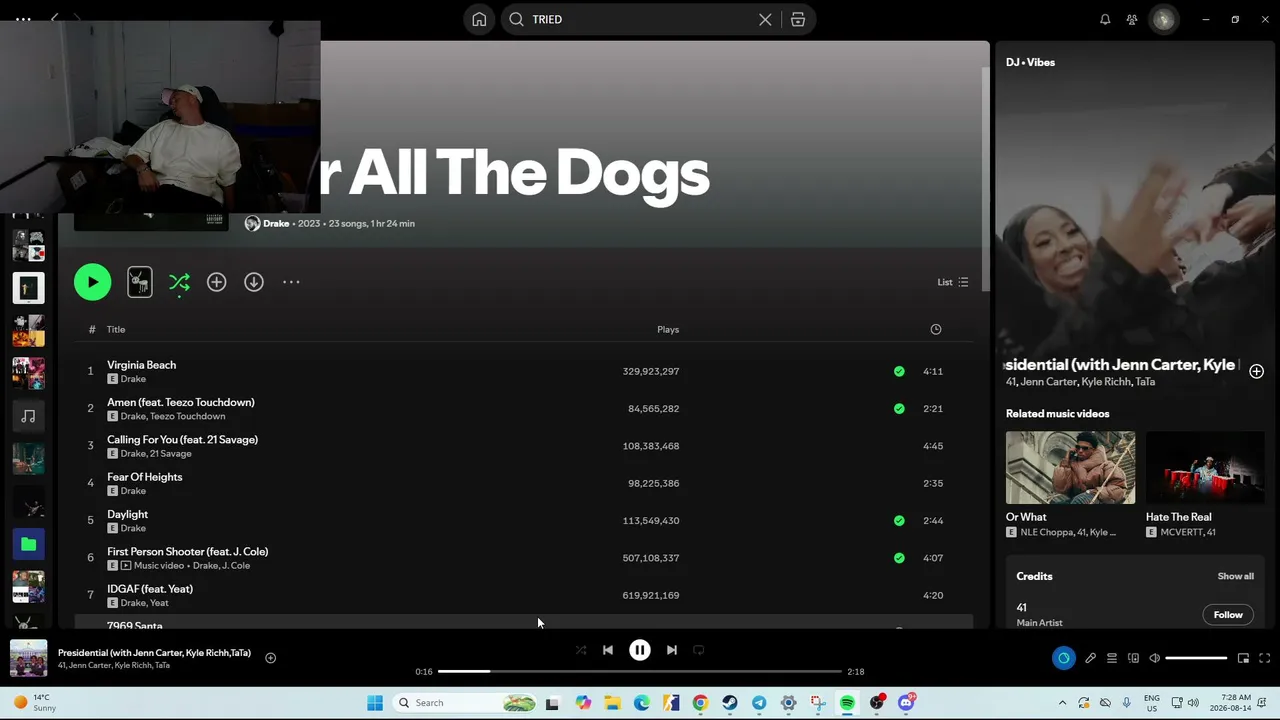Toggle saved checkmark for Amen
Viewport: 1280px width, 720px height.
pyautogui.click(x=899, y=408)
